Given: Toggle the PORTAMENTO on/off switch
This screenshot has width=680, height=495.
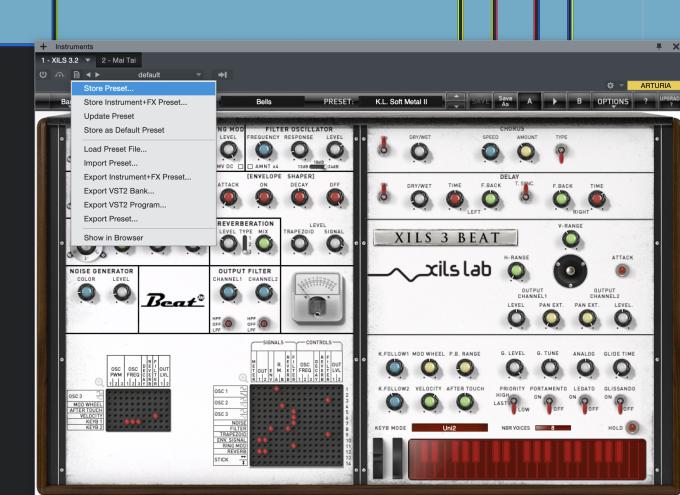Looking at the screenshot, I should point(549,405).
